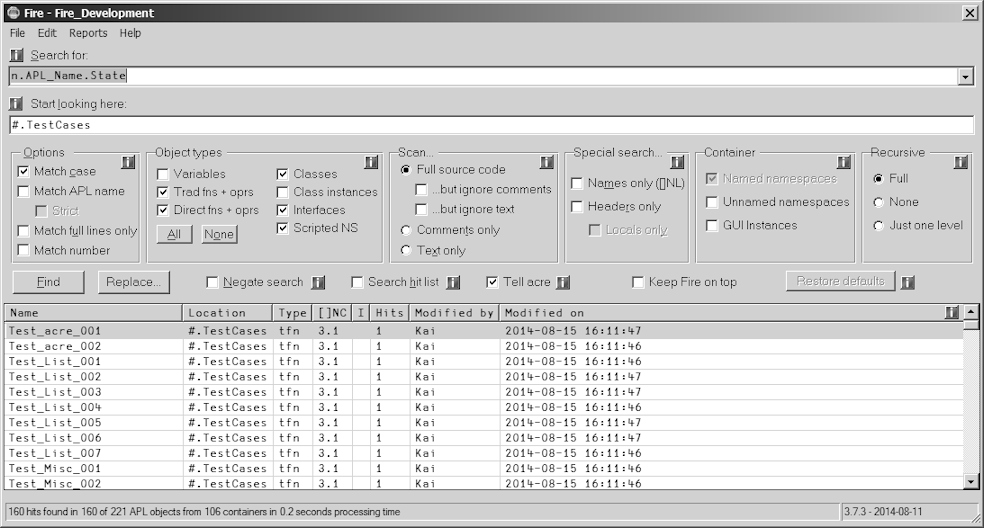Click the info icon in Recursive group
Viewport: 984px width, 528px height.
pos(960,163)
